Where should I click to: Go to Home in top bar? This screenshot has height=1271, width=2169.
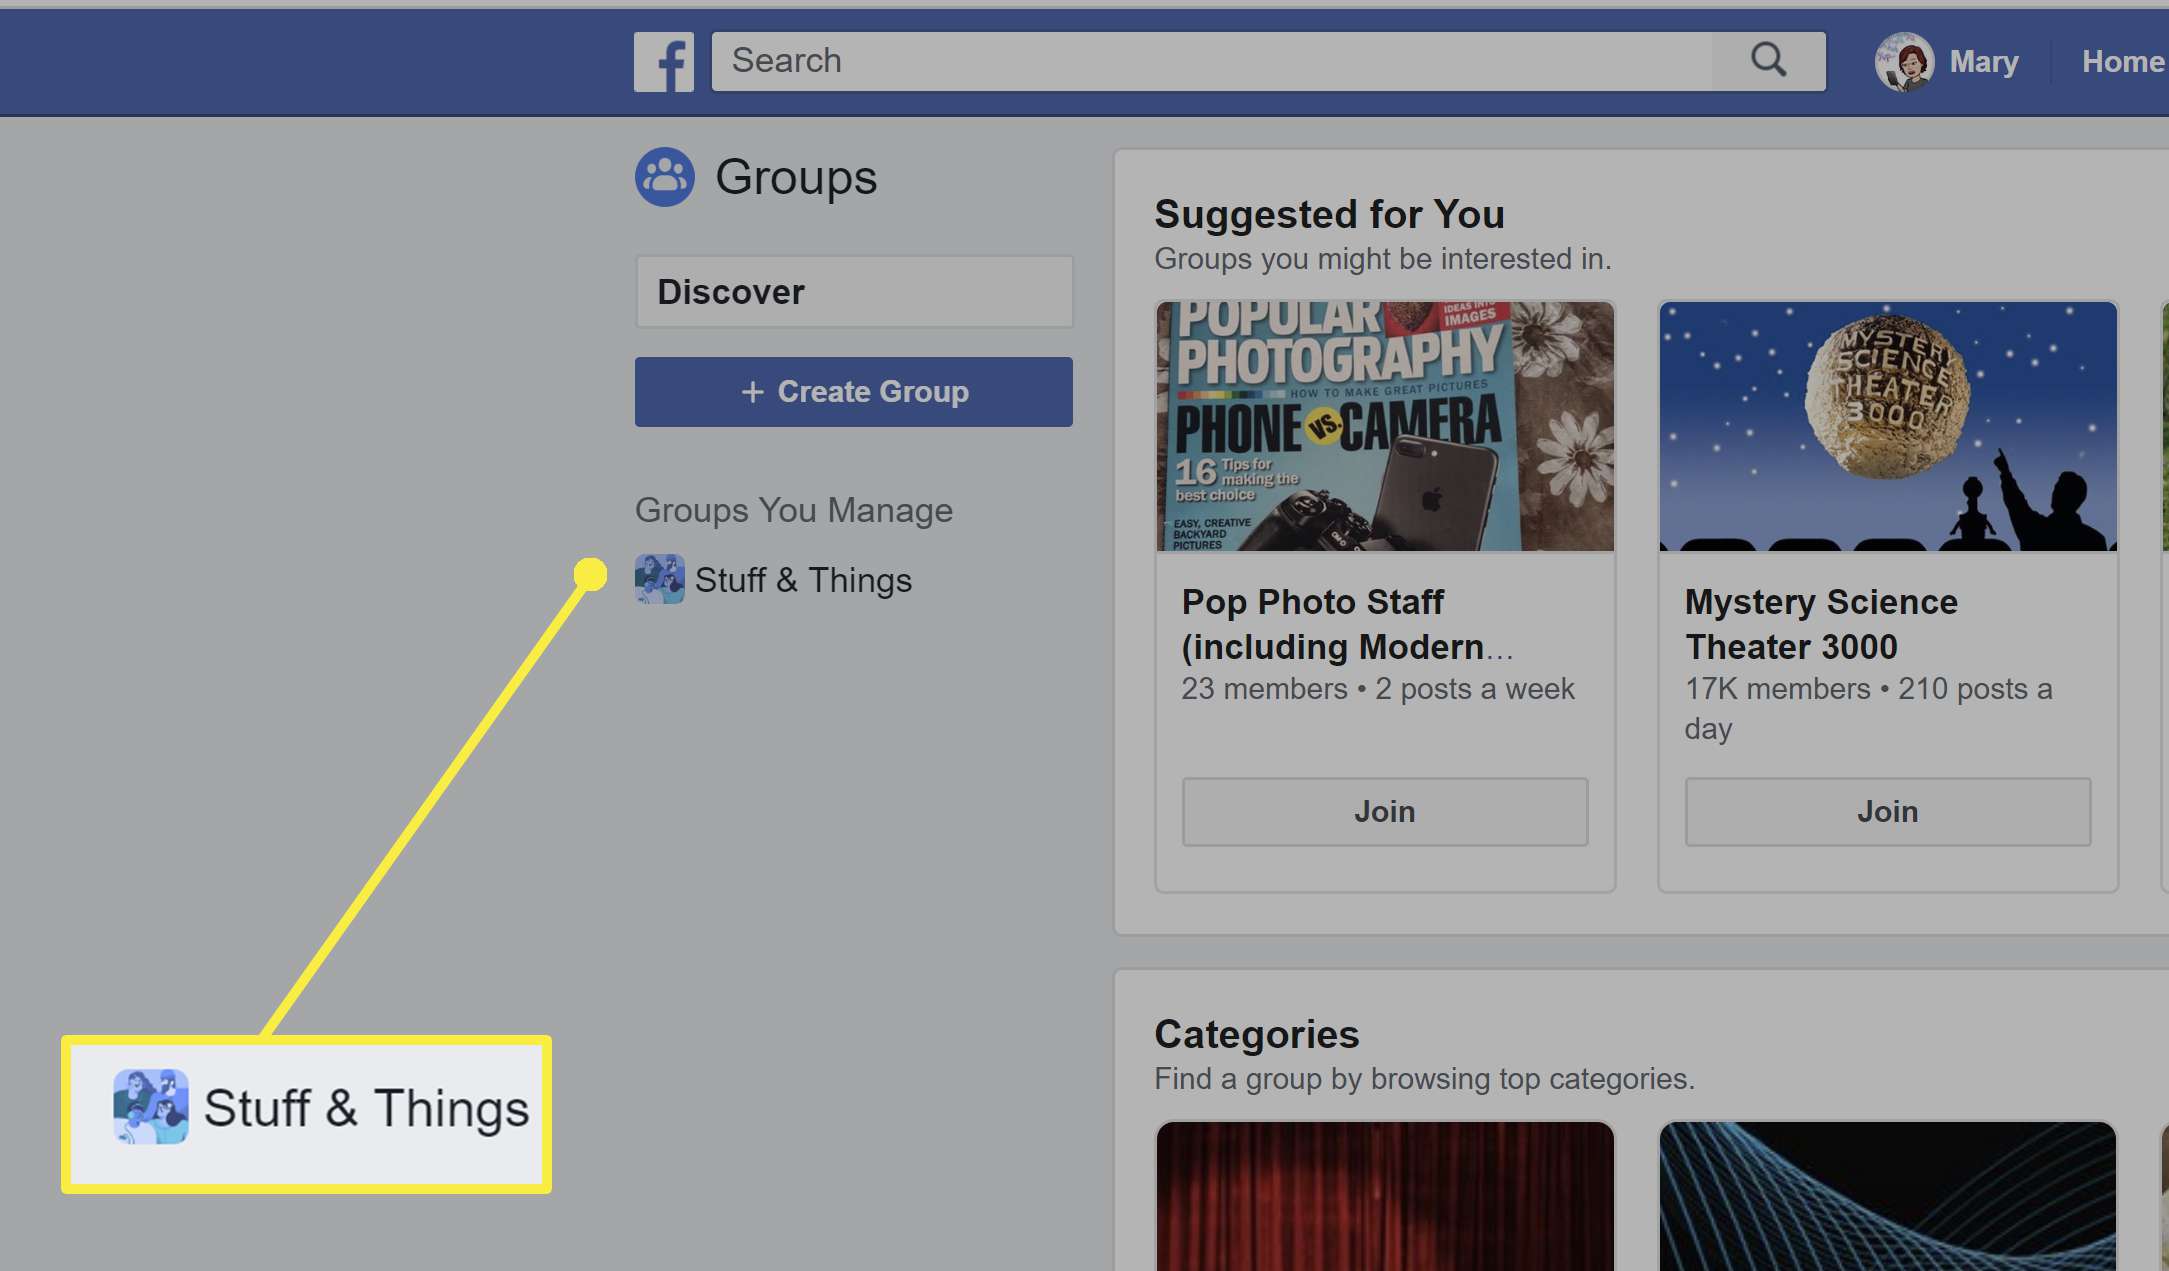pos(2123,62)
